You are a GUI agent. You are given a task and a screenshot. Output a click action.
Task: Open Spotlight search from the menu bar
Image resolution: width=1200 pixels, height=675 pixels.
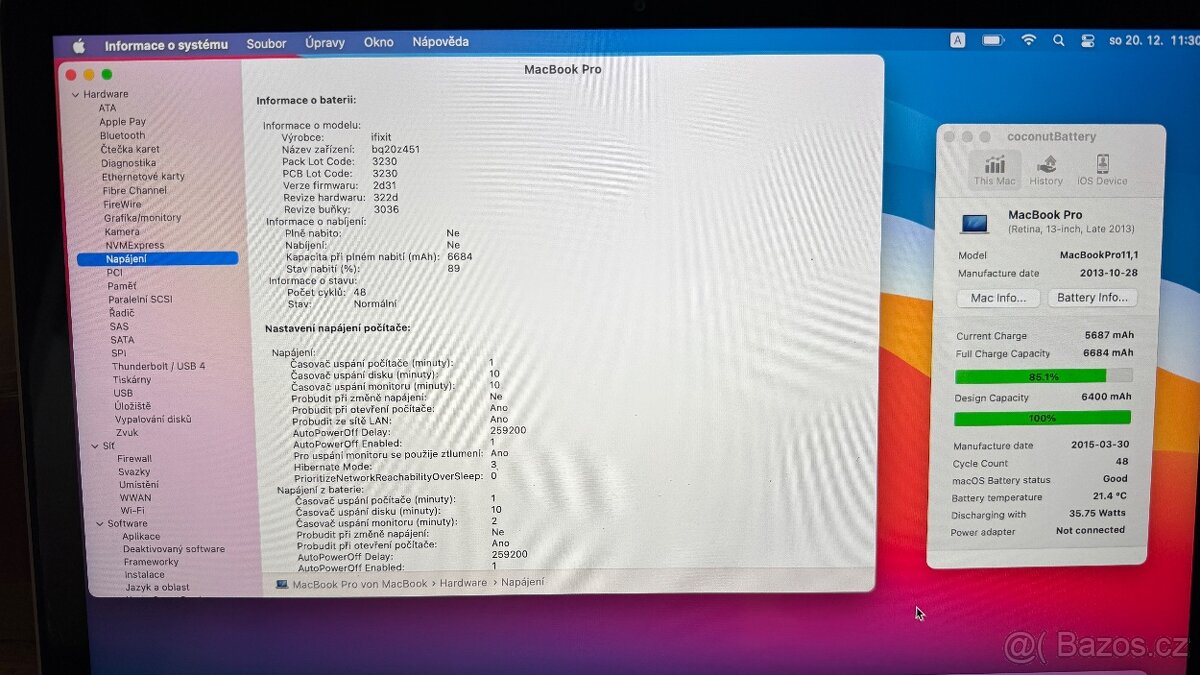point(1059,41)
